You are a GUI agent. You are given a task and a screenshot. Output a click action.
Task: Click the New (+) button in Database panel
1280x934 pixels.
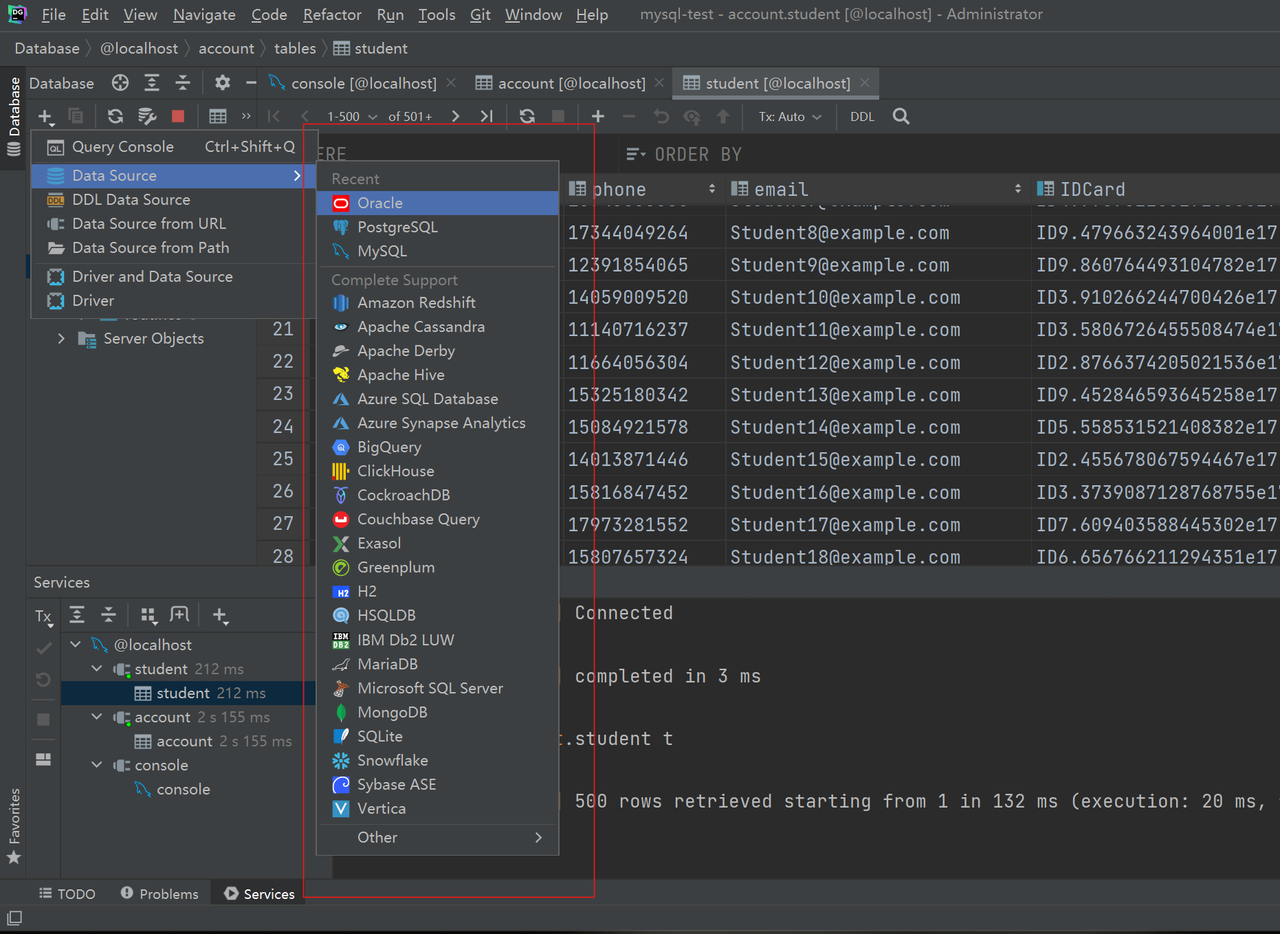click(47, 116)
